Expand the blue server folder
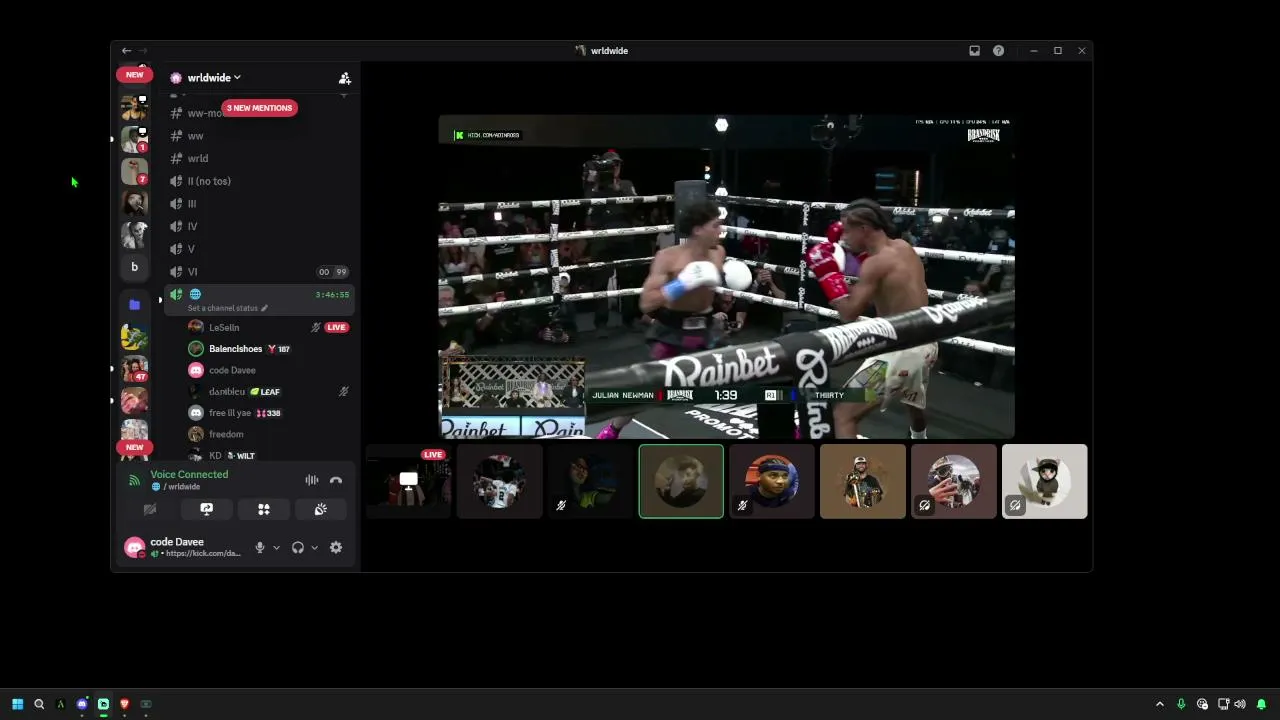Image resolution: width=1280 pixels, height=720 pixels. click(x=134, y=304)
